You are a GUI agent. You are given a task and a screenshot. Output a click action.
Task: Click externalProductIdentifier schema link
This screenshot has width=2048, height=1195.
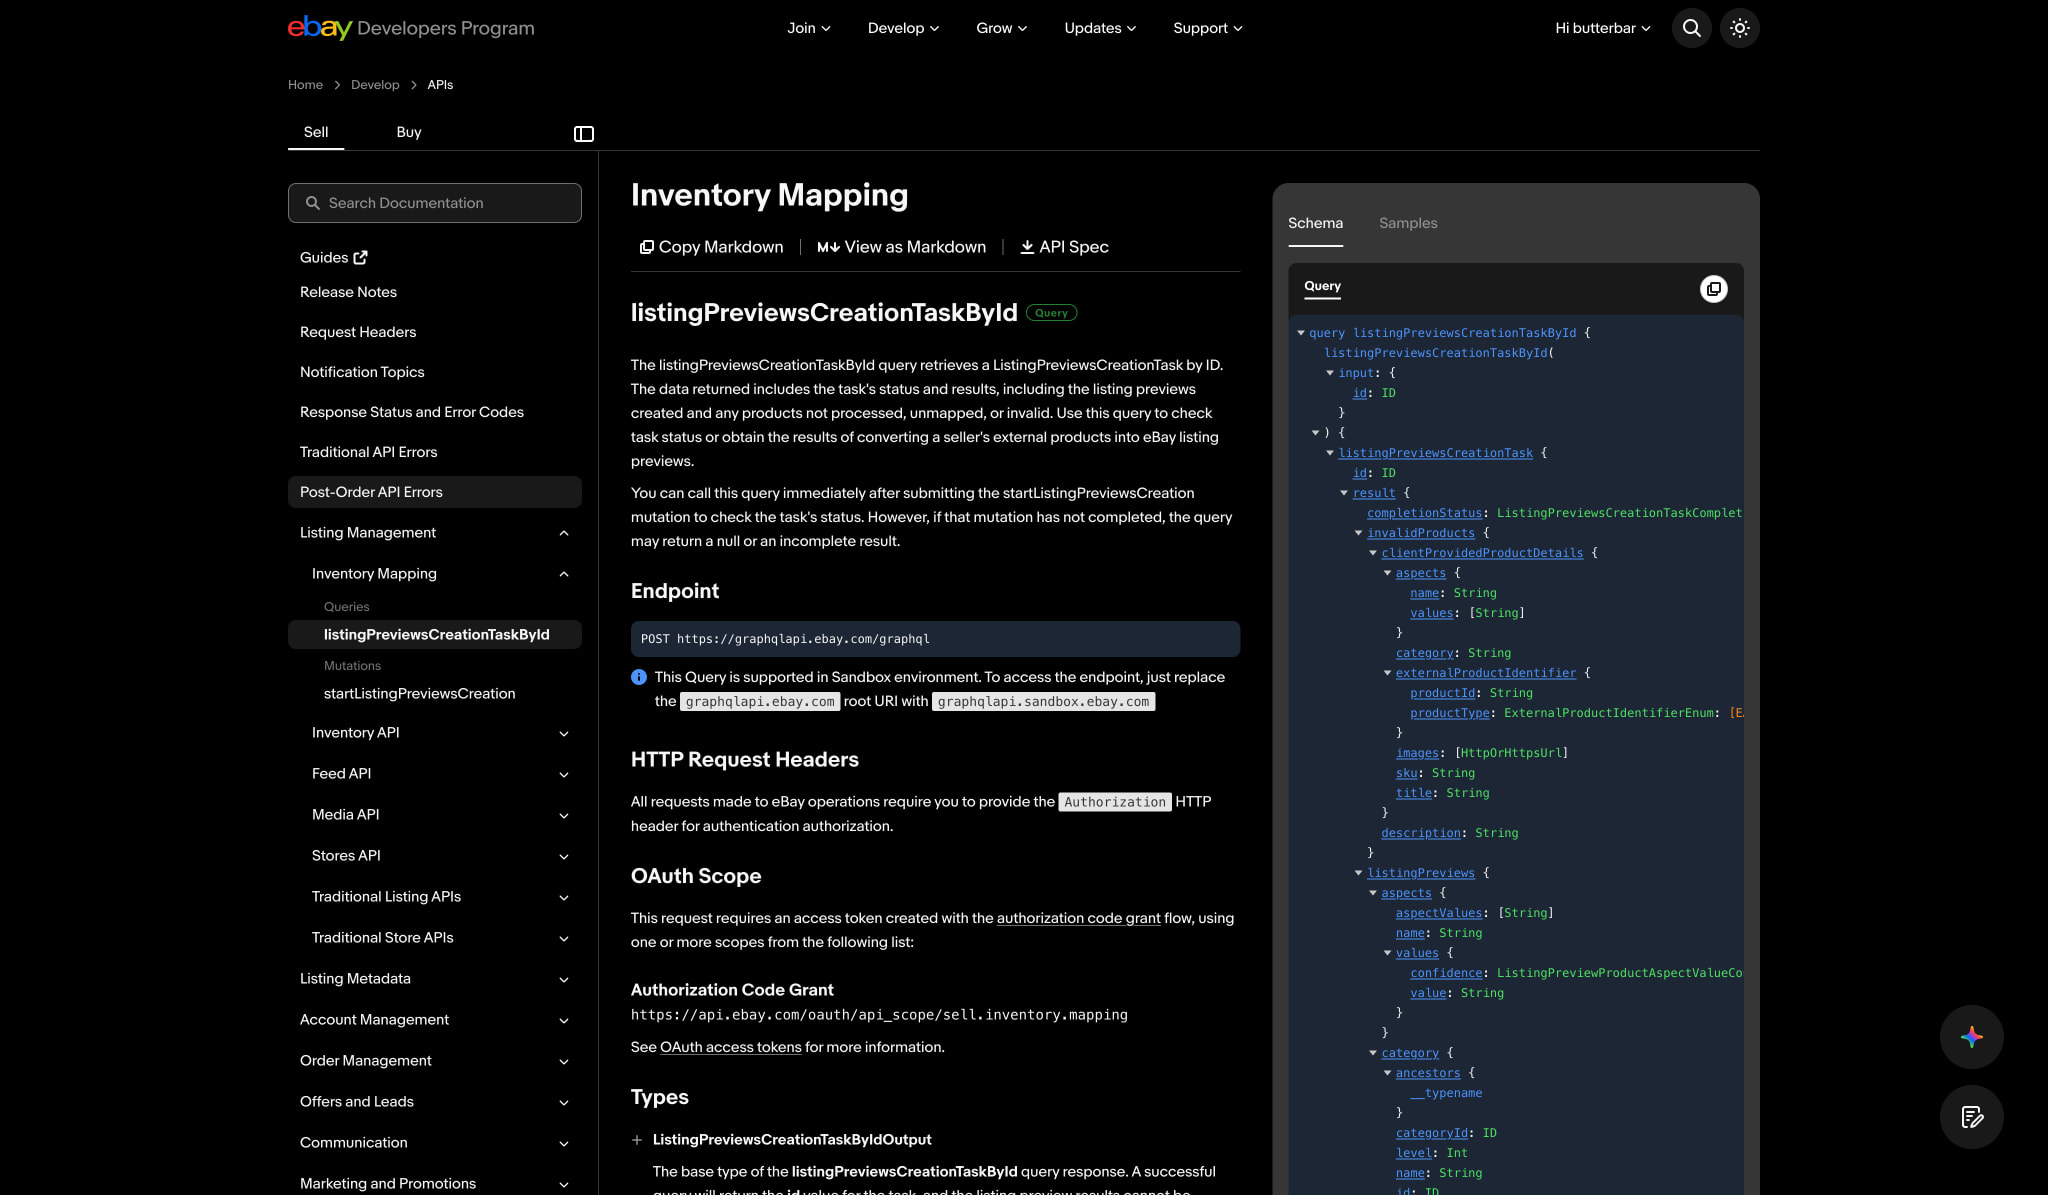point(1486,673)
